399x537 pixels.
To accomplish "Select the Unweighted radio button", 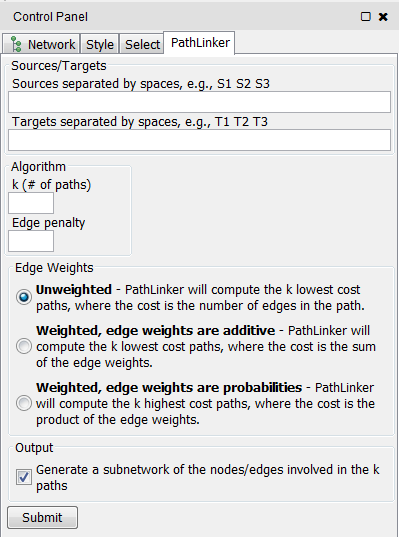I will coord(24,297).
